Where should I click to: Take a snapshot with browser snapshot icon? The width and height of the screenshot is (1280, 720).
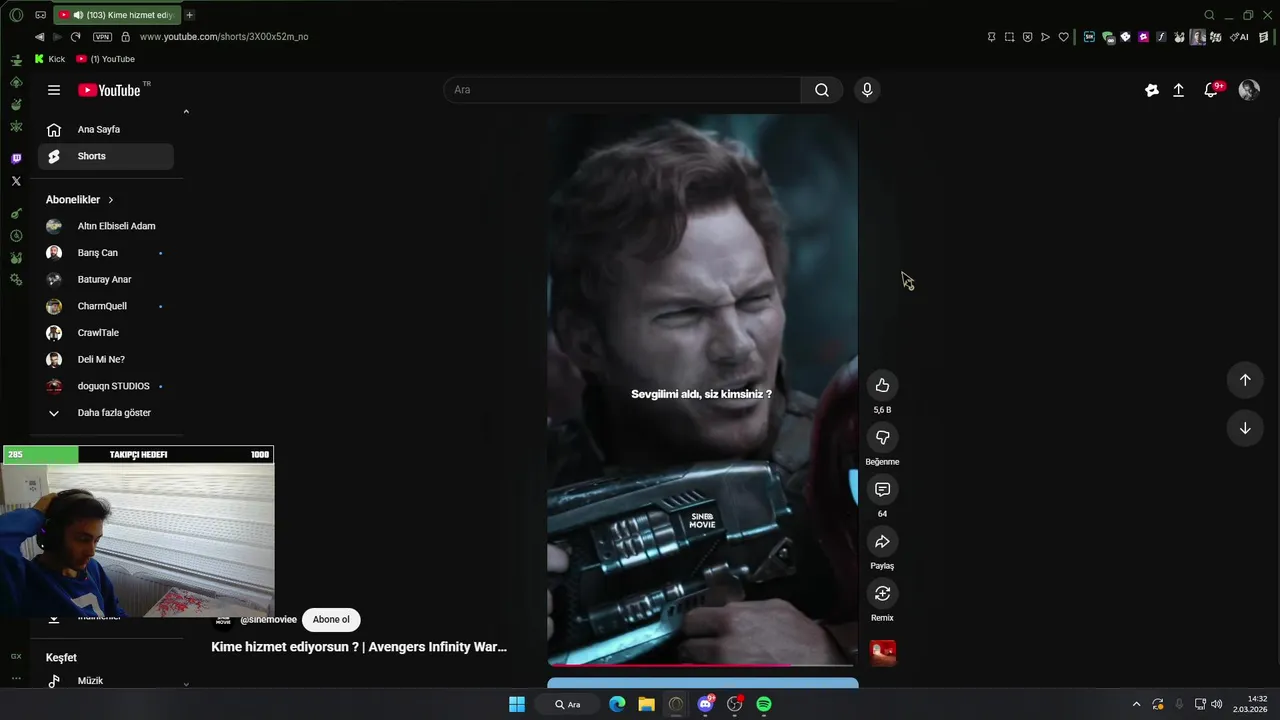[1009, 37]
